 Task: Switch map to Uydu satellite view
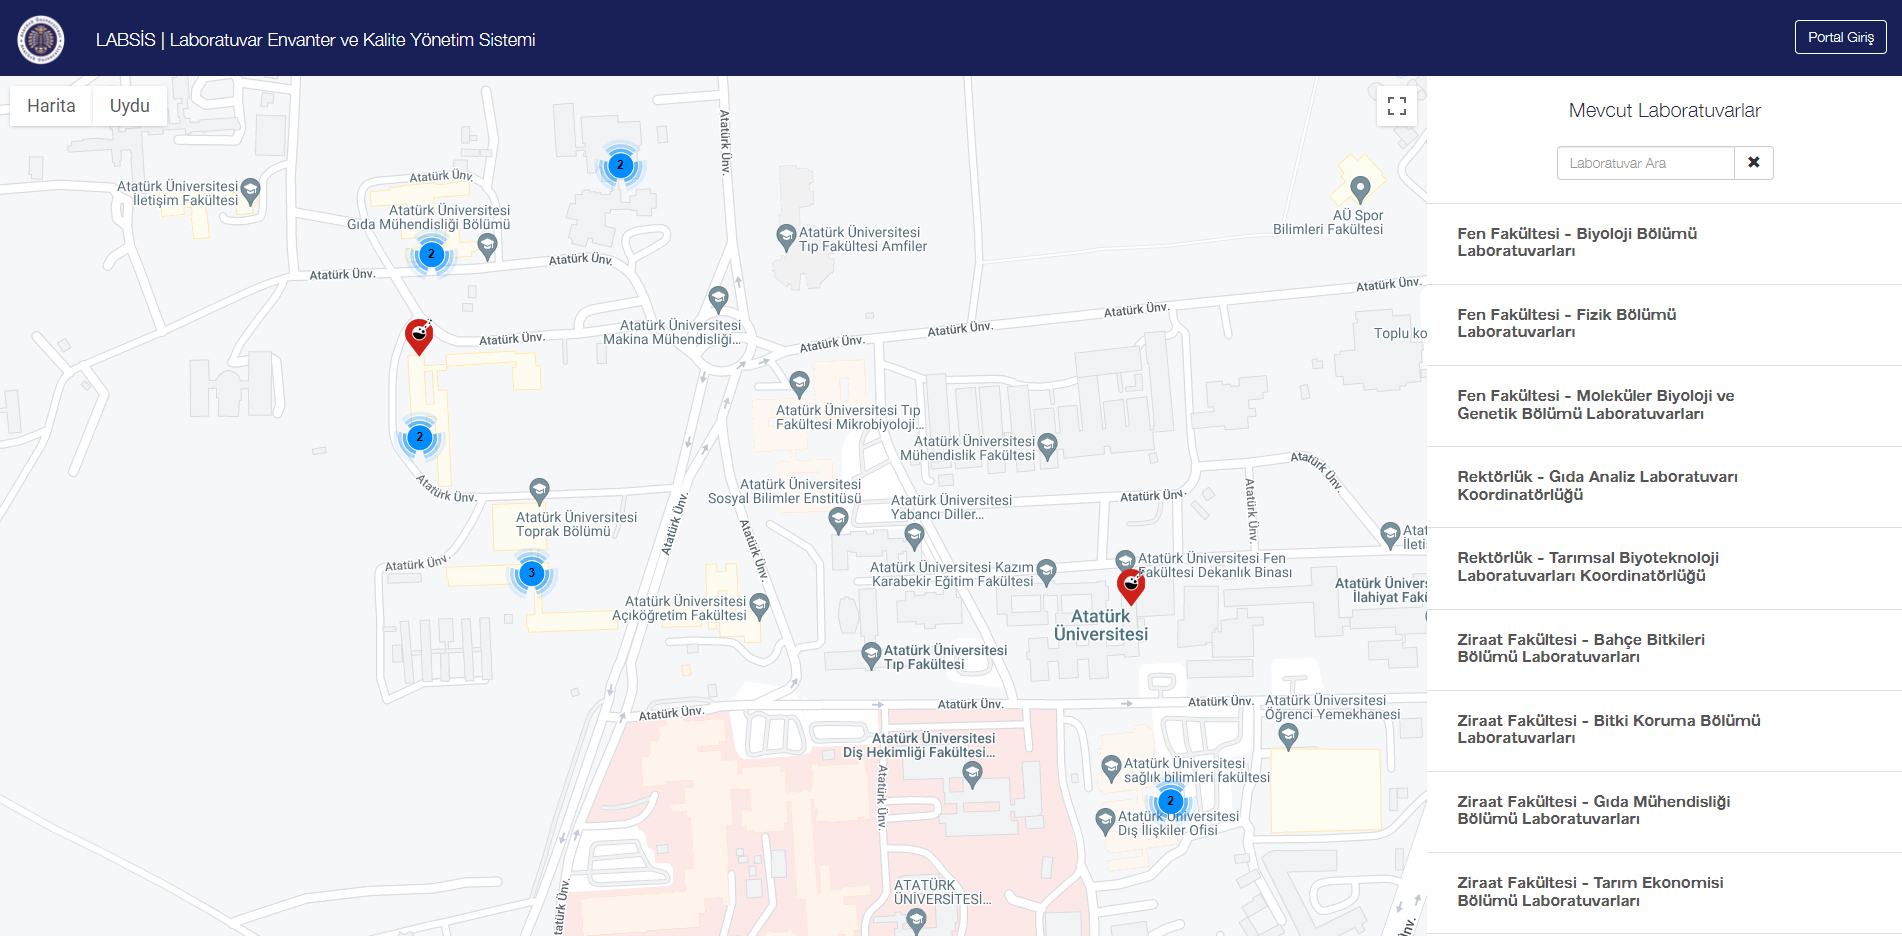130,106
